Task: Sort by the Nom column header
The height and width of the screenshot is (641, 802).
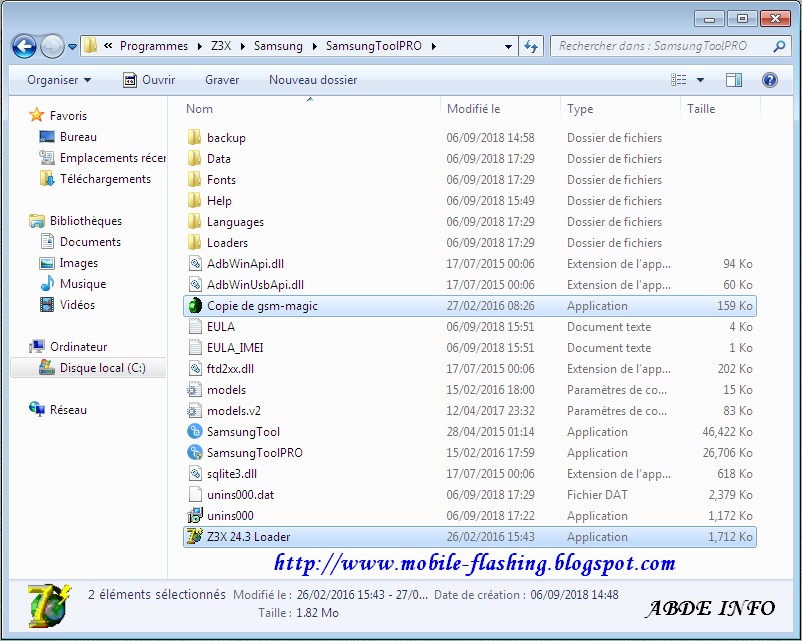Action: click(x=199, y=108)
